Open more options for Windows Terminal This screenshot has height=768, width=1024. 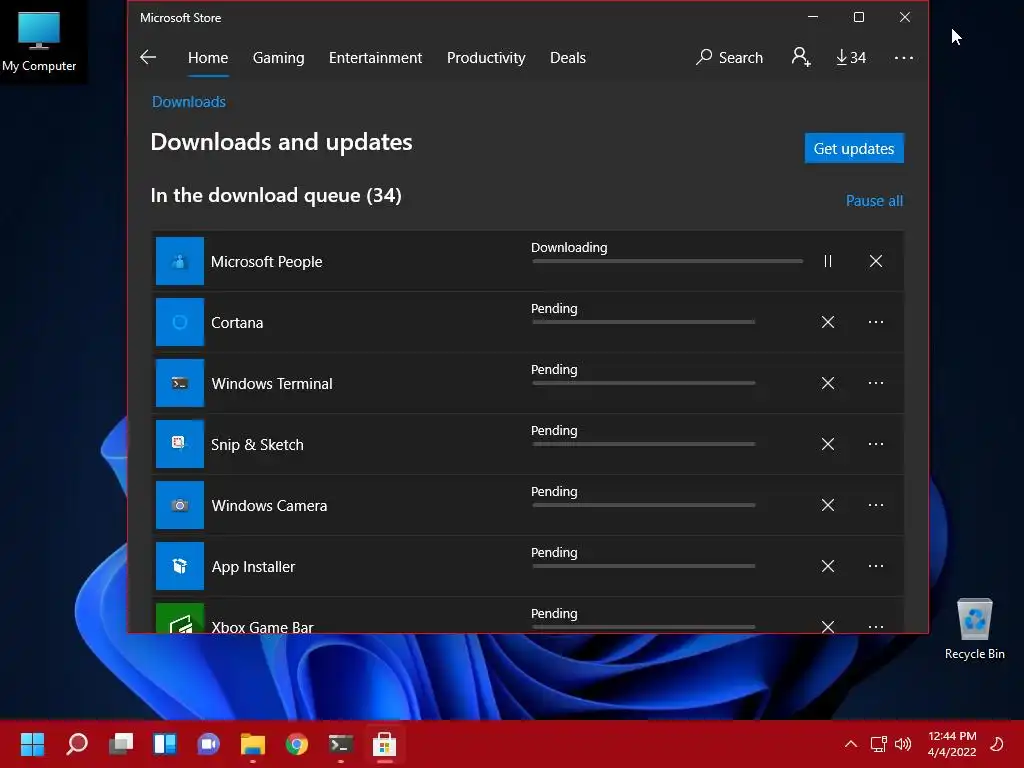876,383
